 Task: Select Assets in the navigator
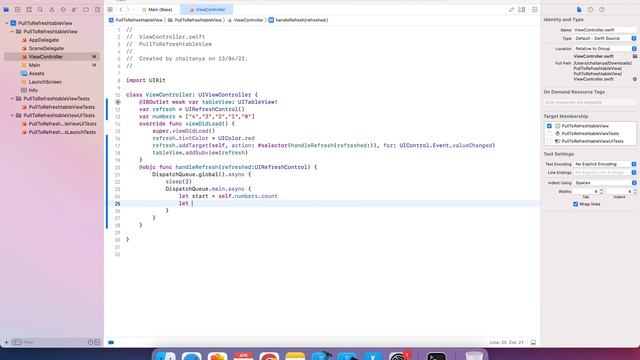36,73
